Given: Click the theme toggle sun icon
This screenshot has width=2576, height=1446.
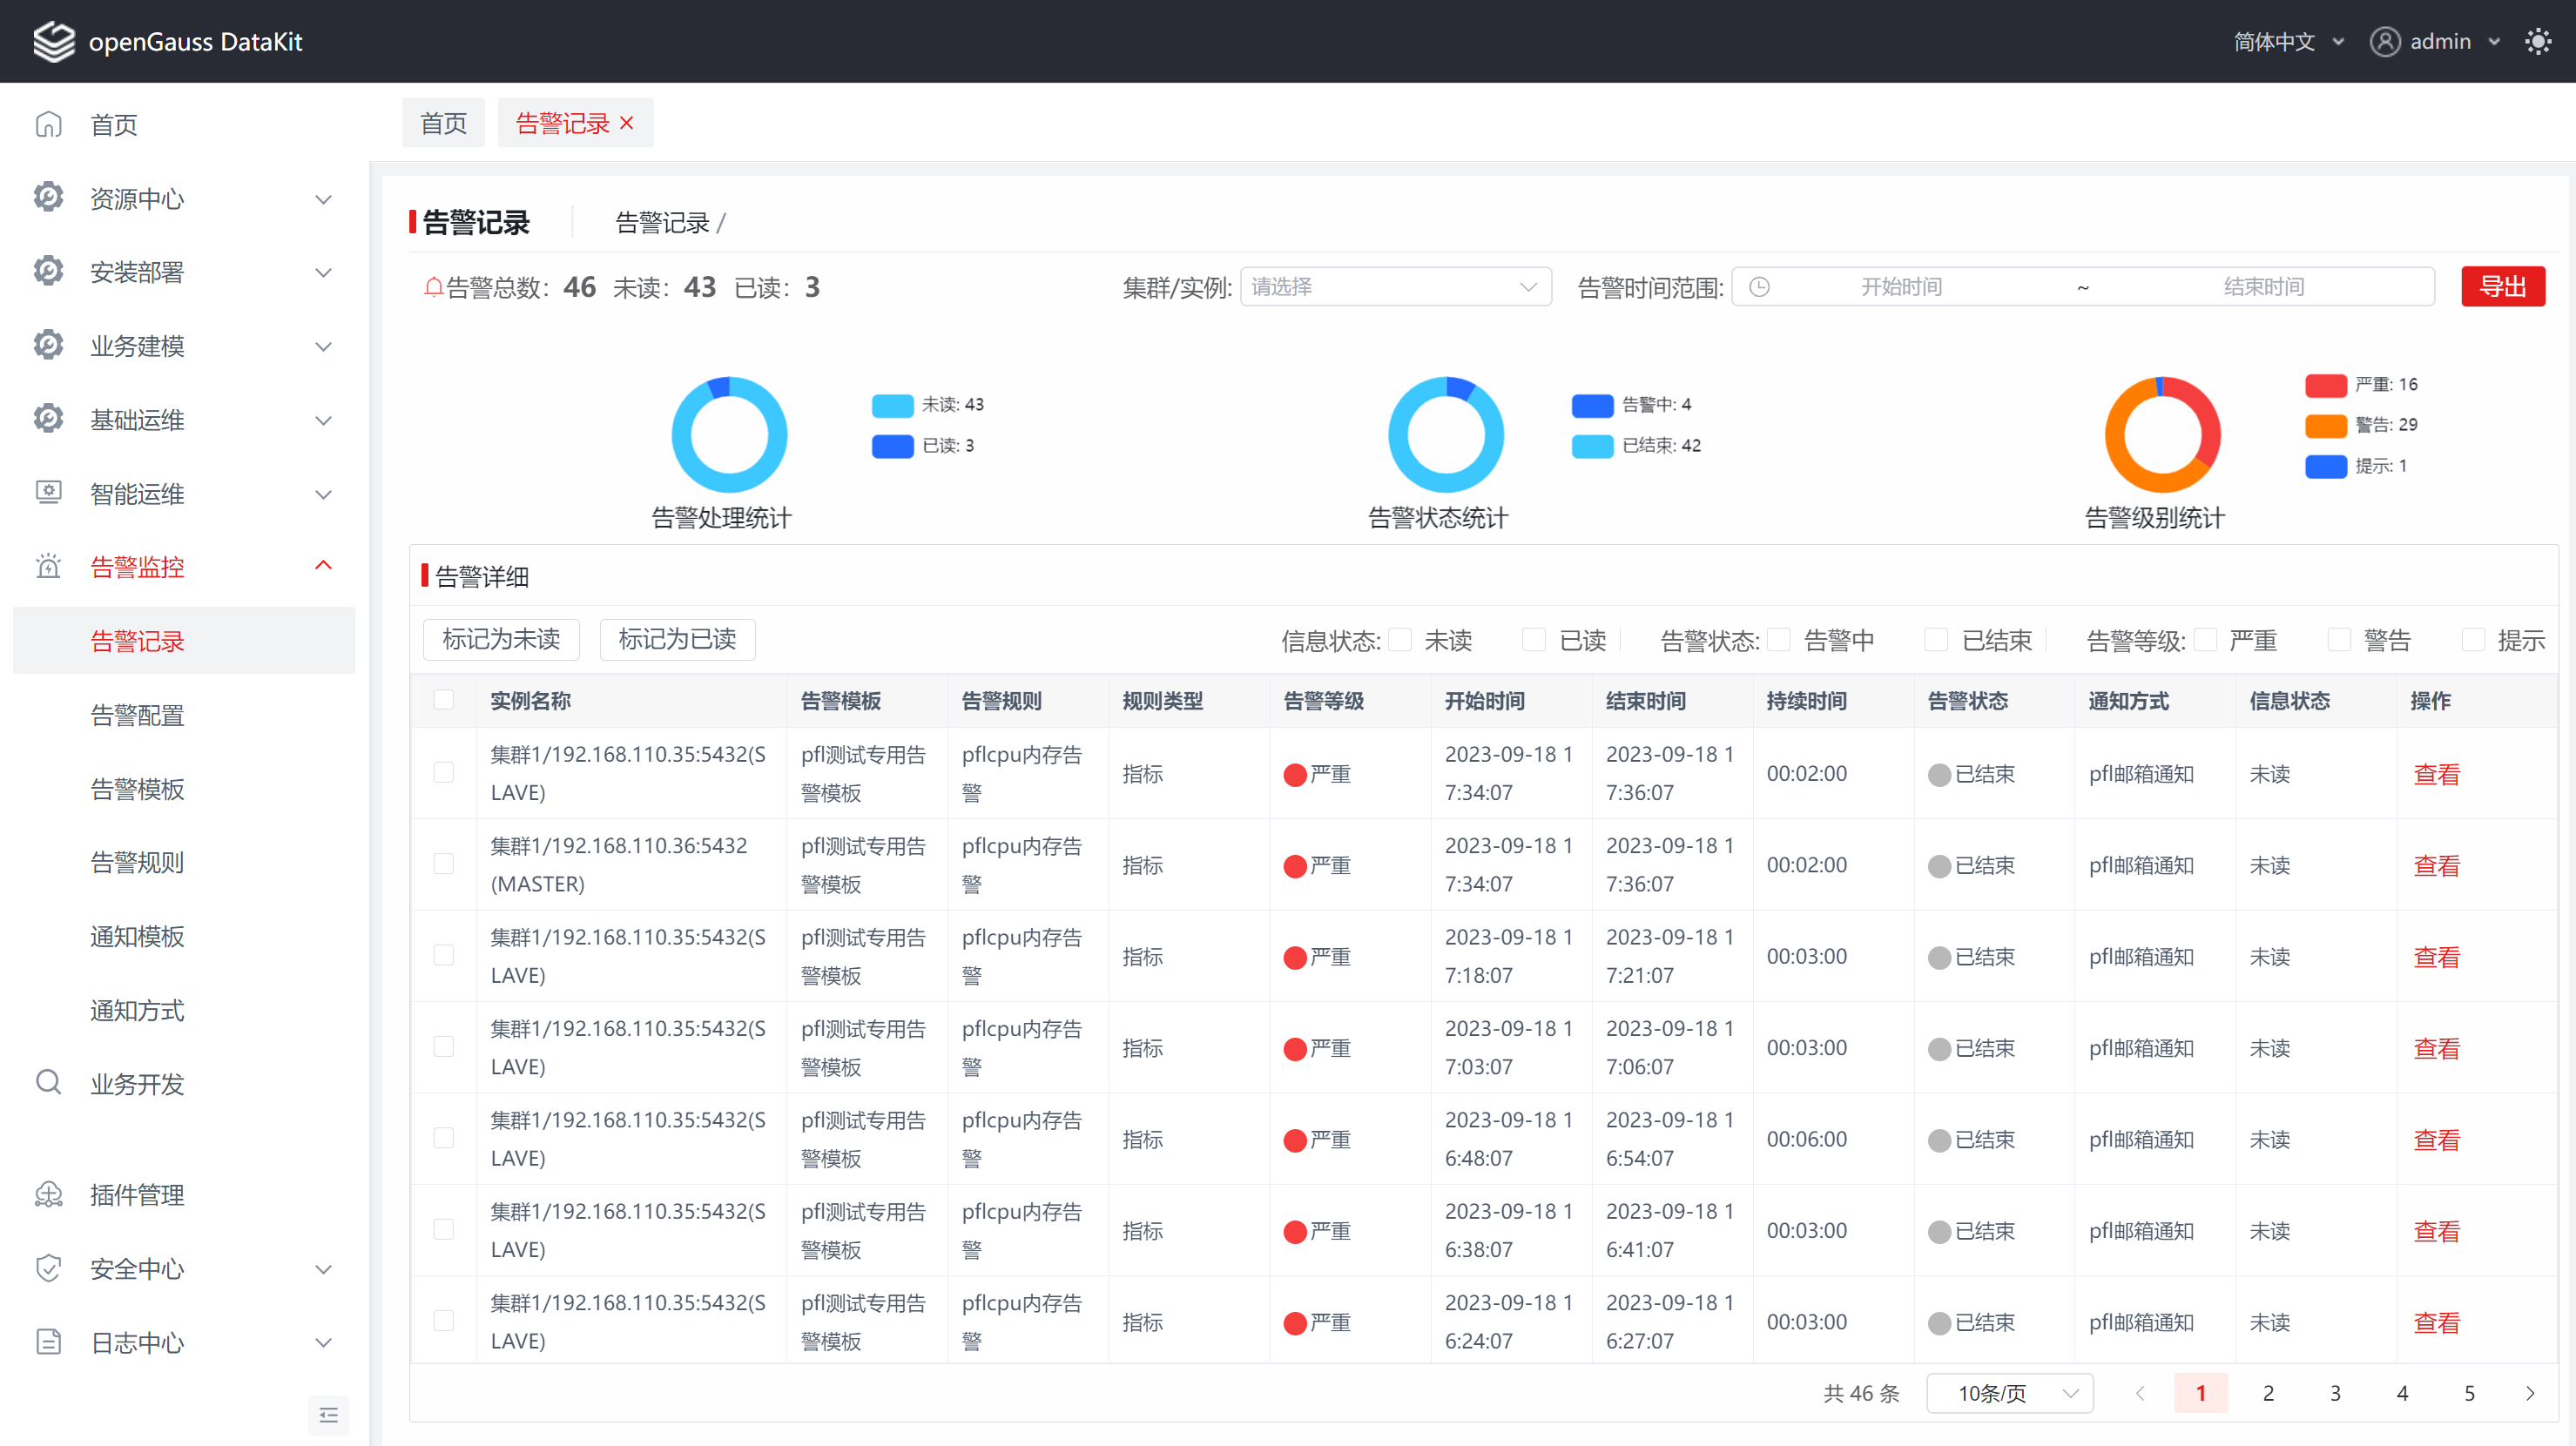Looking at the screenshot, I should pyautogui.click(x=2537, y=42).
